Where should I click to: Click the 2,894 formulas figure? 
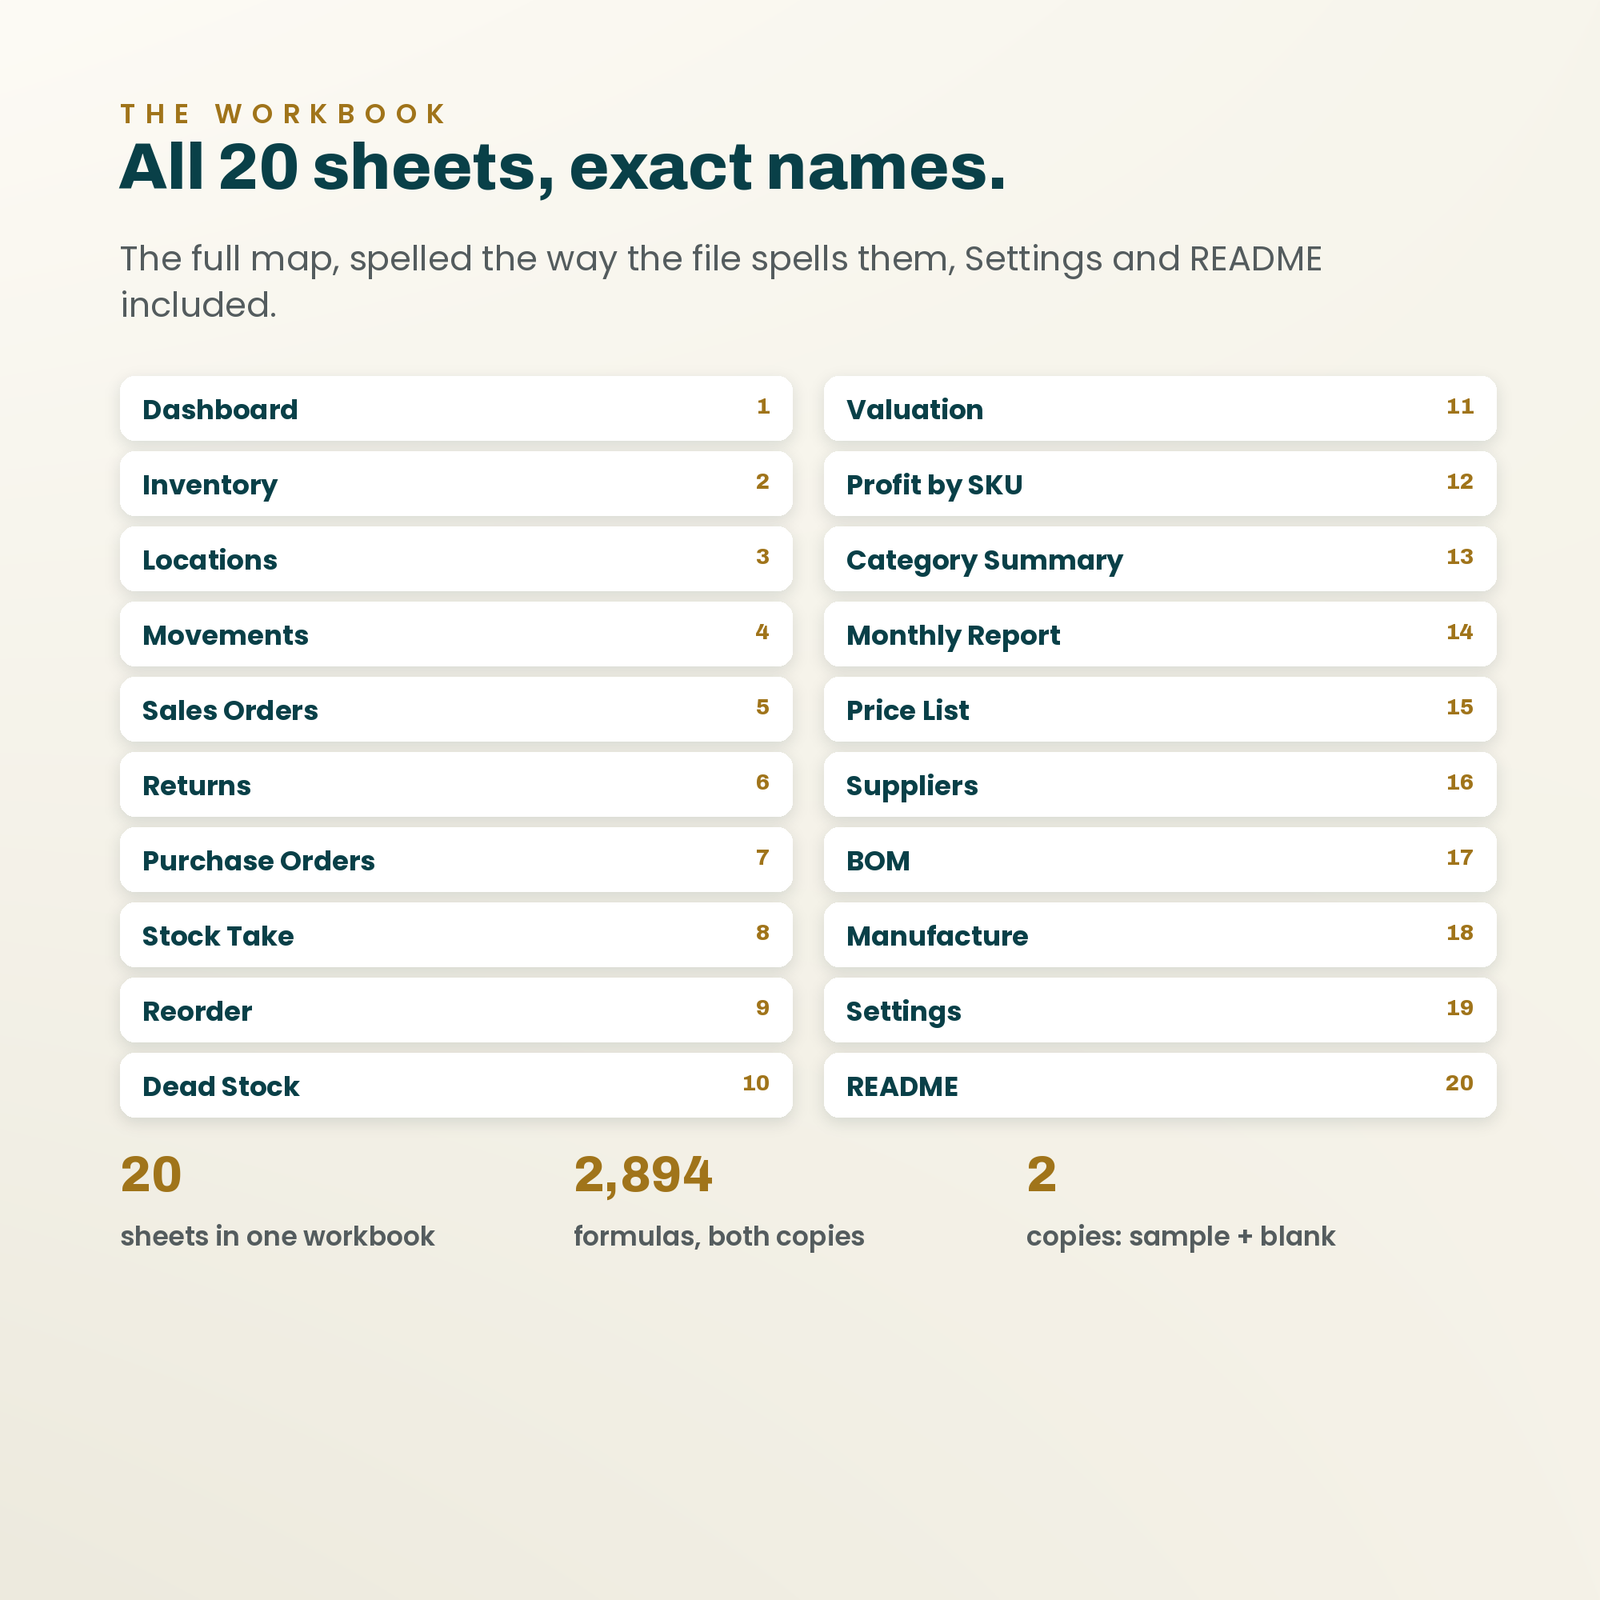click(643, 1175)
